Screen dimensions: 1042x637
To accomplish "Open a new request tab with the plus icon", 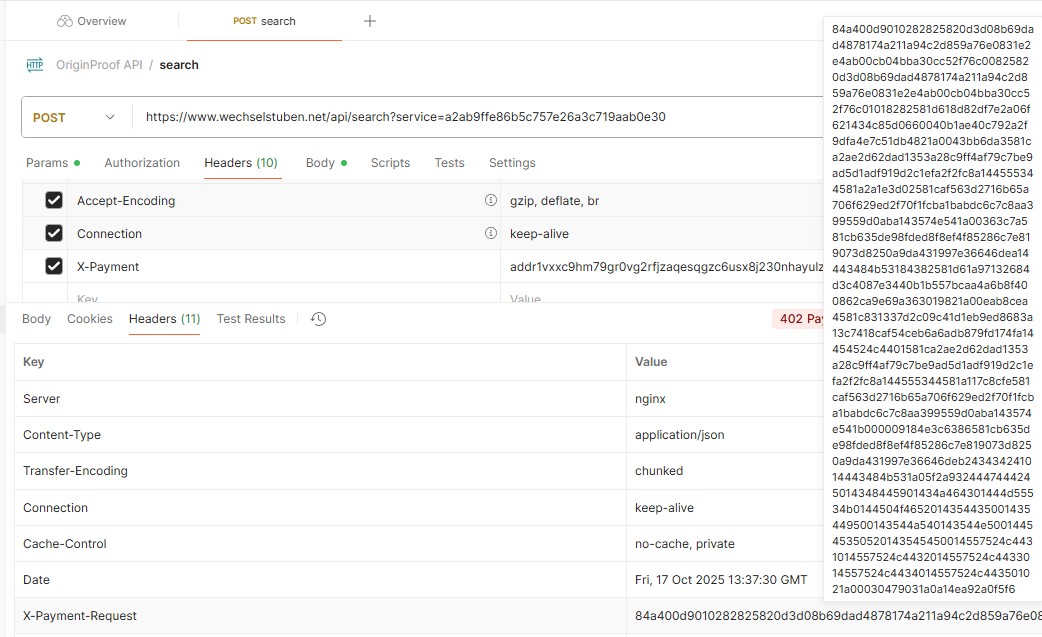I will 370,20.
